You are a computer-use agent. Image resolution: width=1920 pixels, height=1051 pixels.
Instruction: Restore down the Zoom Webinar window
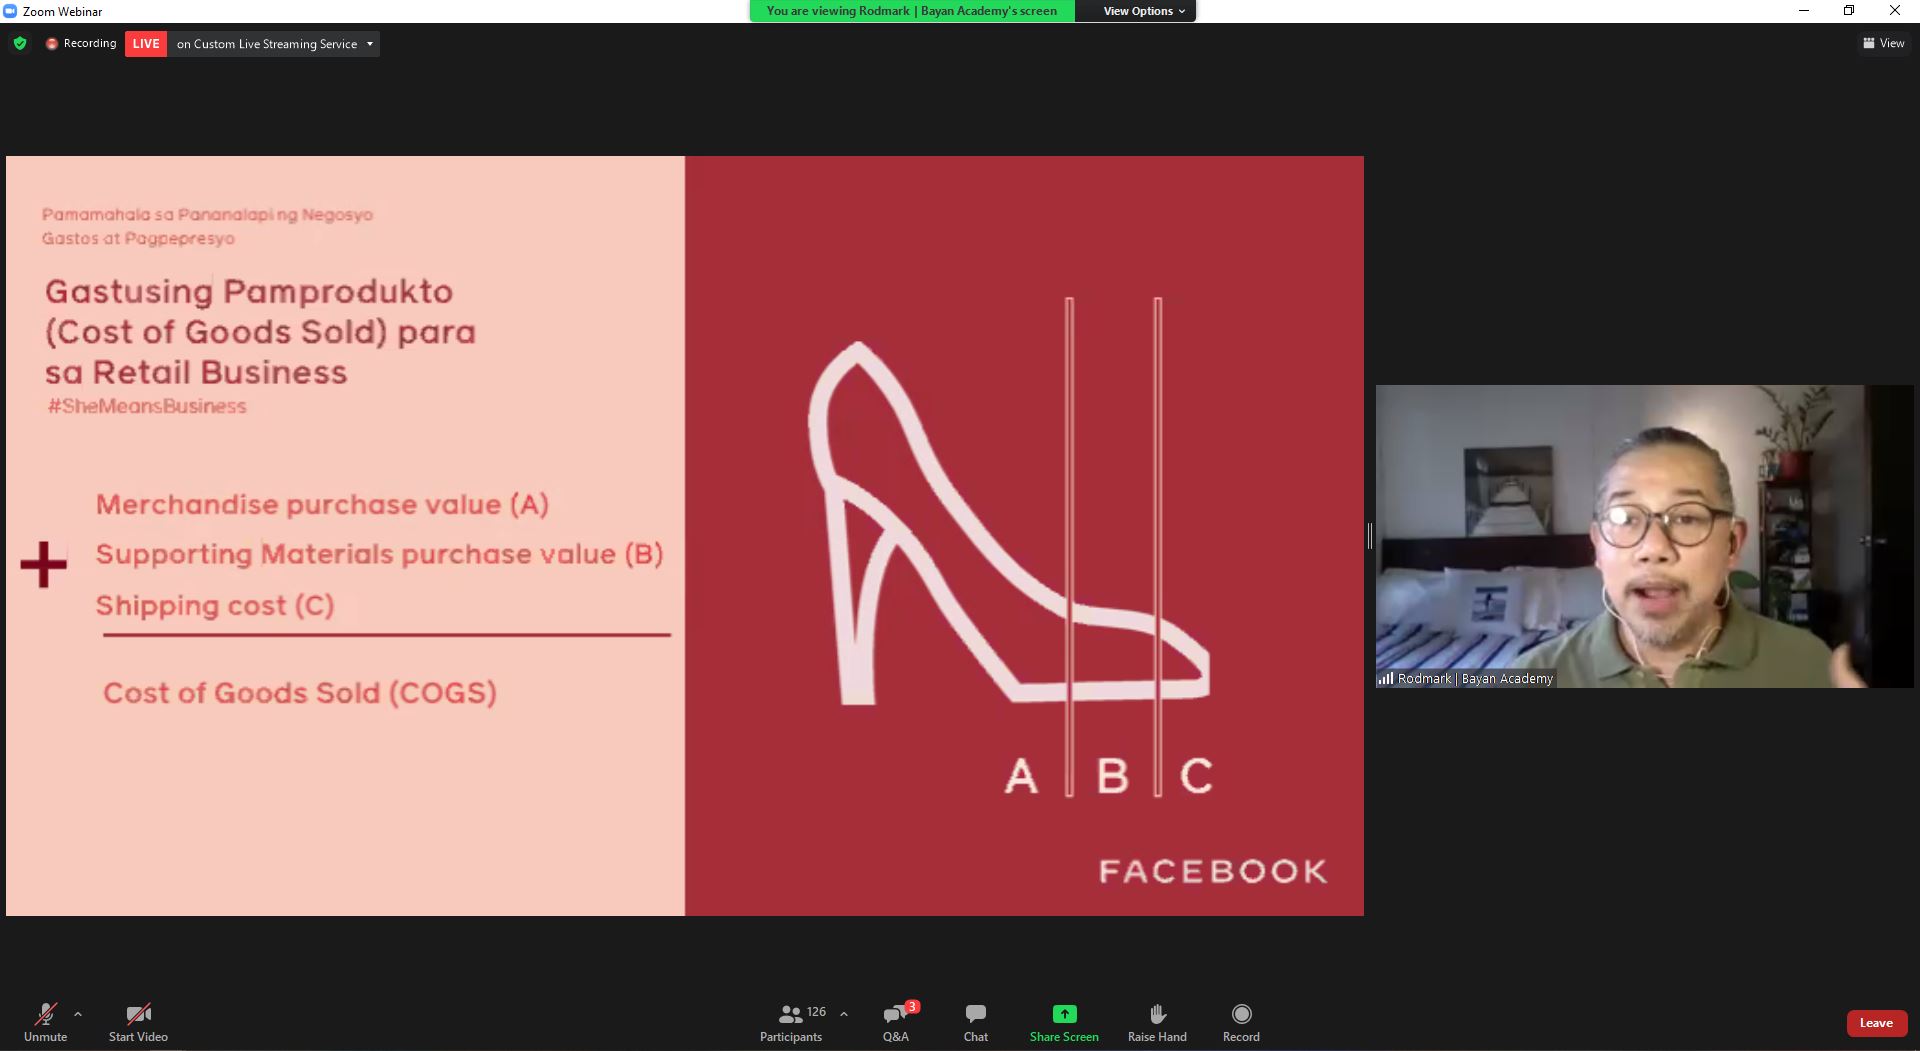click(1849, 11)
